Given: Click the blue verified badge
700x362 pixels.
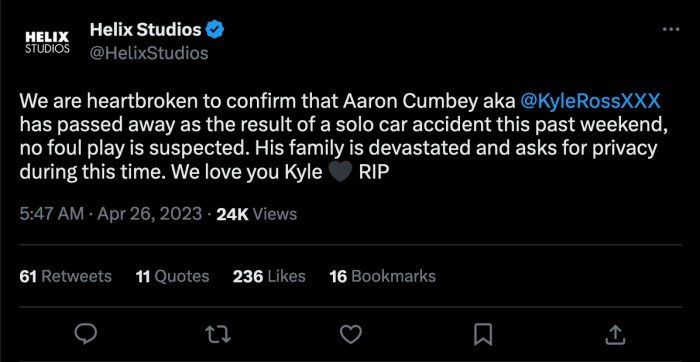Looking at the screenshot, I should (215, 30).
